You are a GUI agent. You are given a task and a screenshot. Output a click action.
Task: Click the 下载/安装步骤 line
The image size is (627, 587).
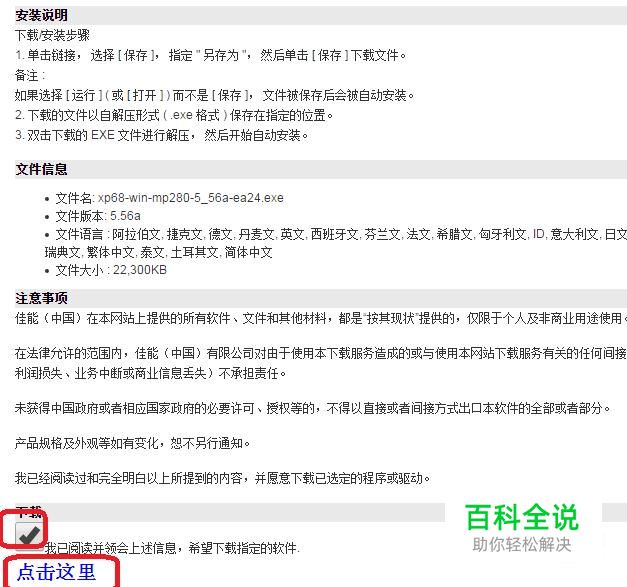52,35
